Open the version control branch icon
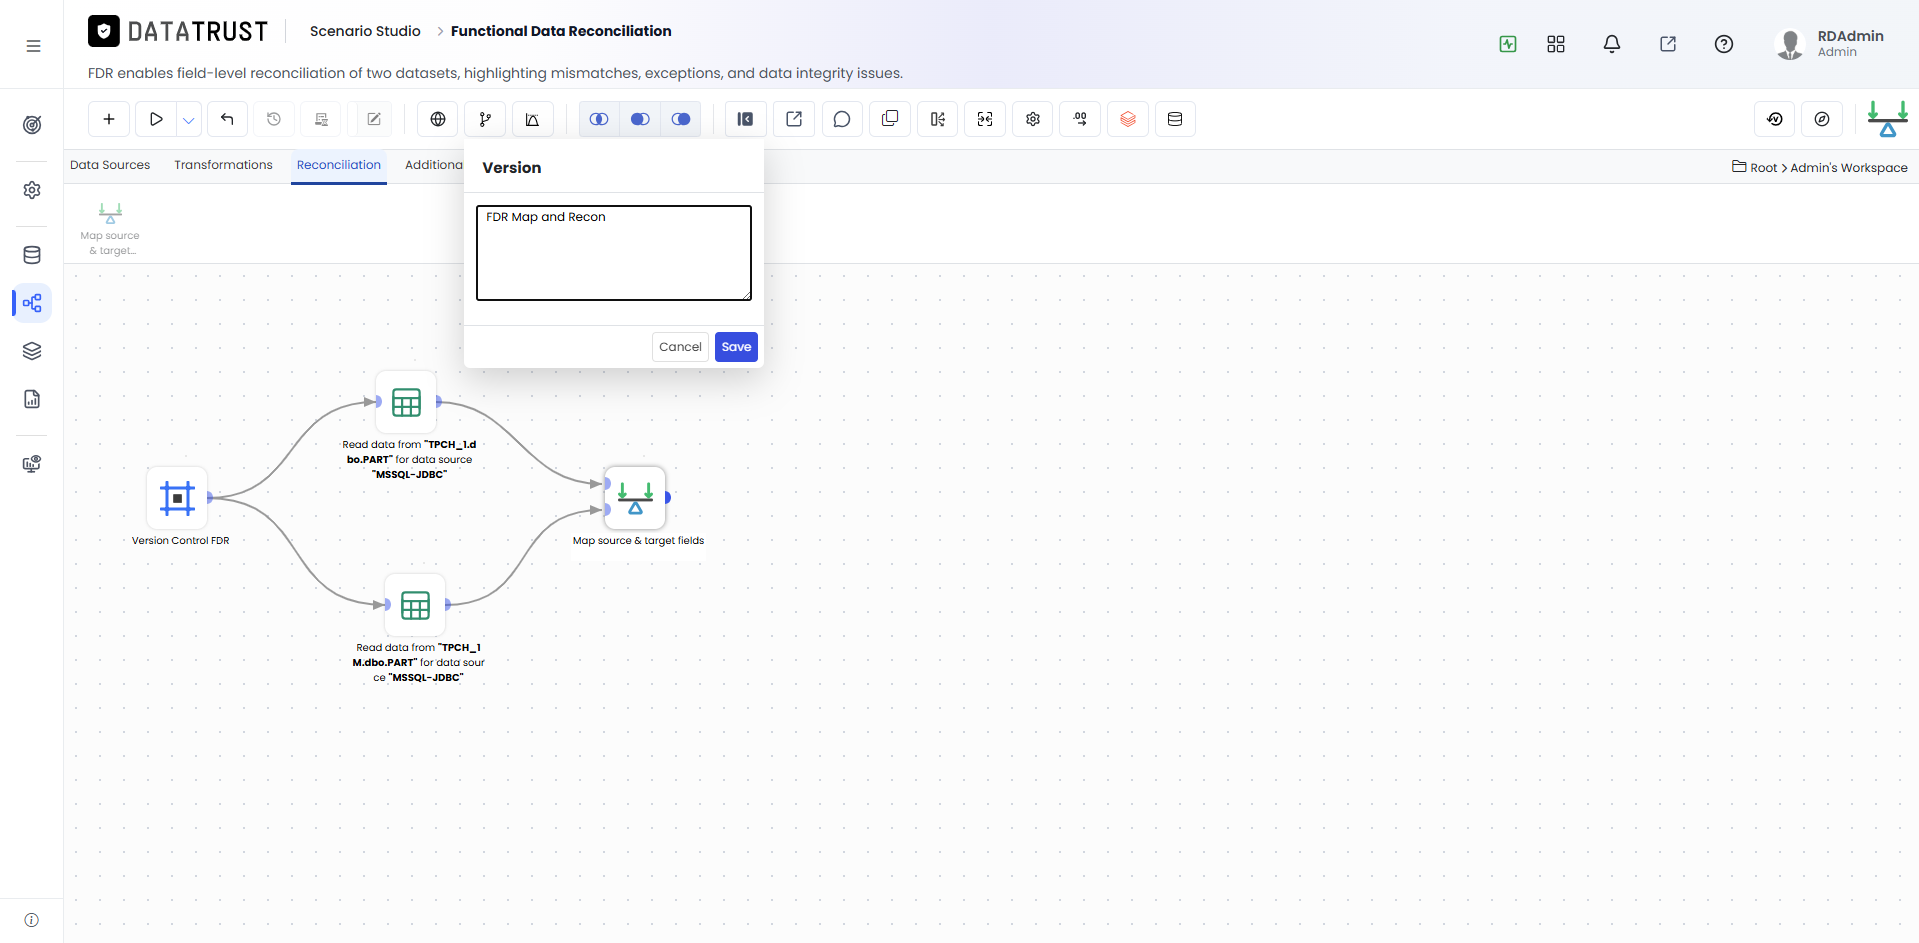The height and width of the screenshot is (943, 1919). pos(485,119)
